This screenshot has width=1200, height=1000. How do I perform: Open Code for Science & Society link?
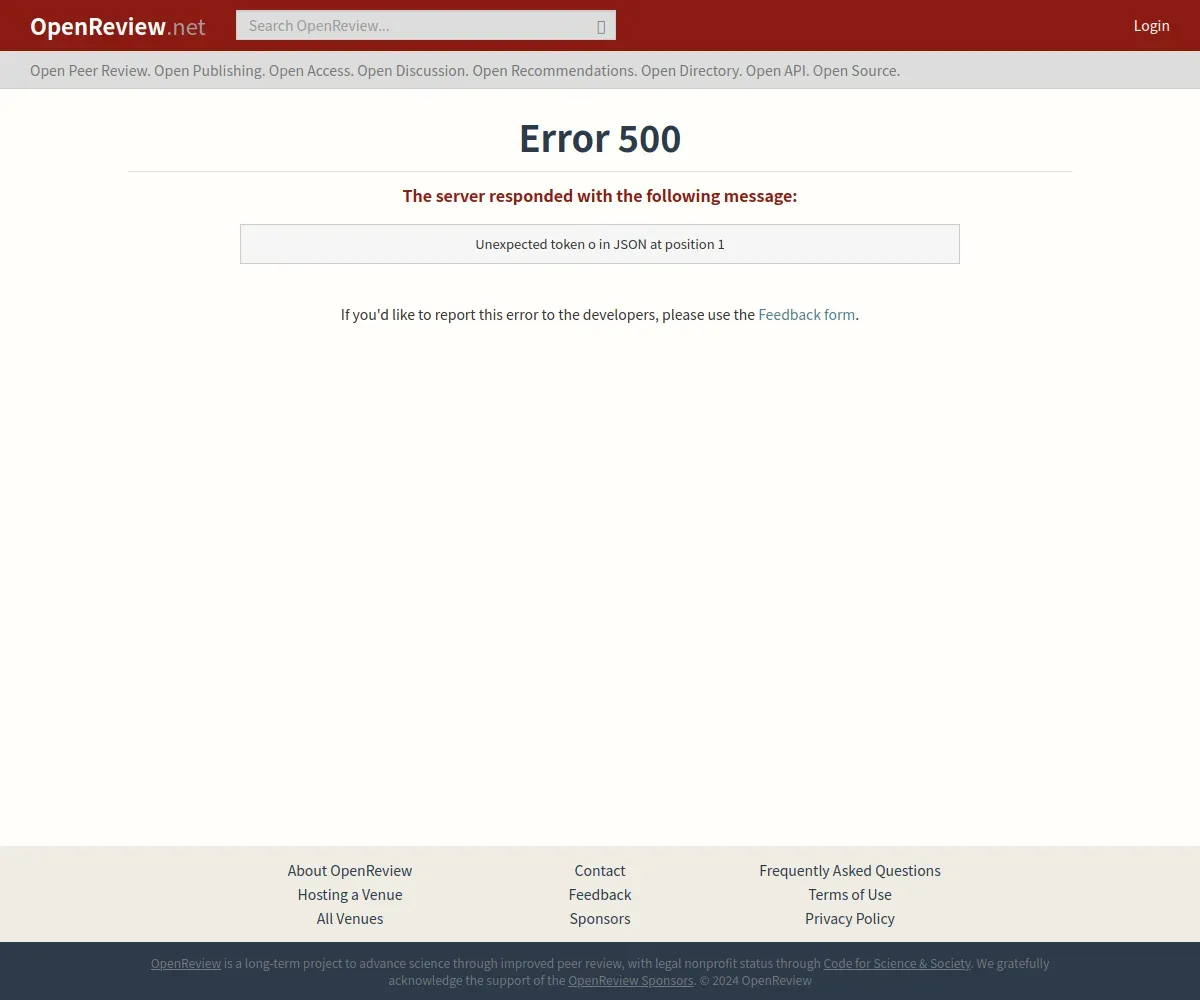coord(897,963)
